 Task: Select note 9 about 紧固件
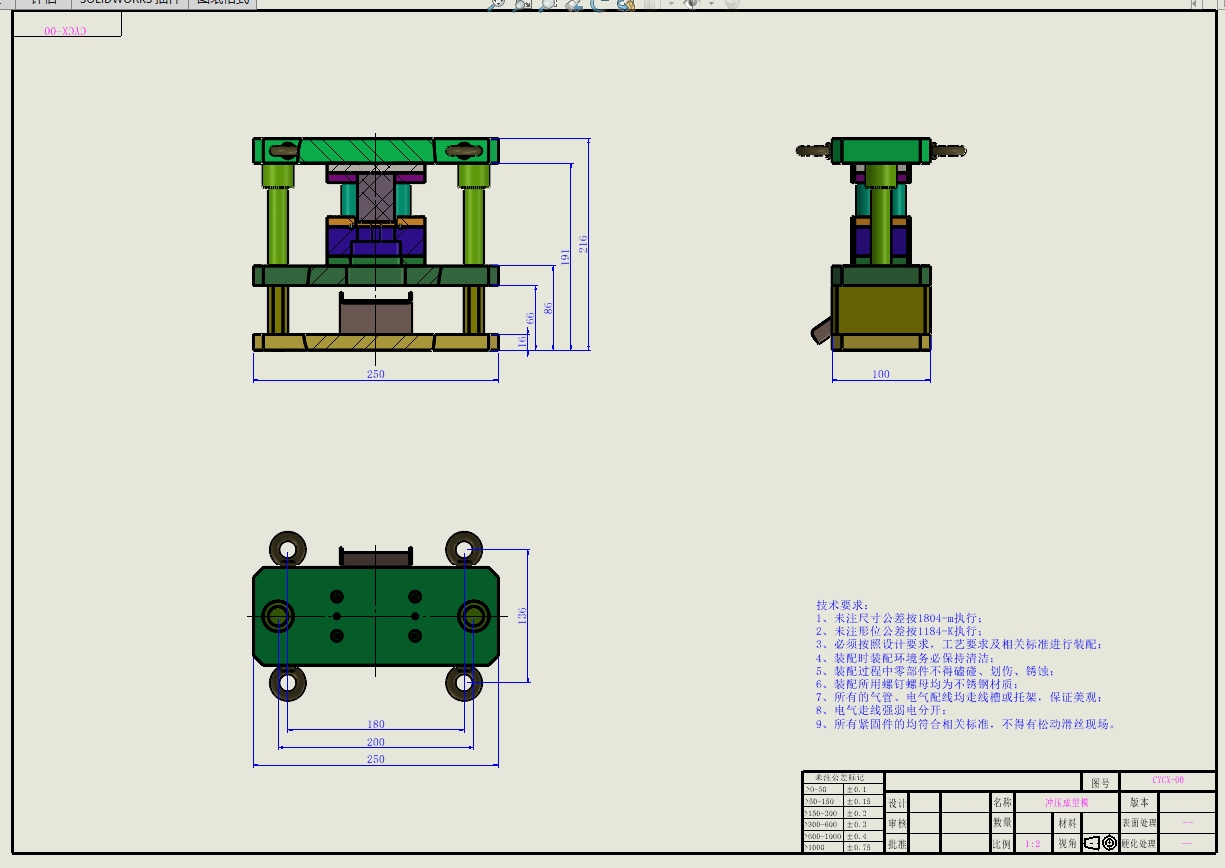pos(966,724)
